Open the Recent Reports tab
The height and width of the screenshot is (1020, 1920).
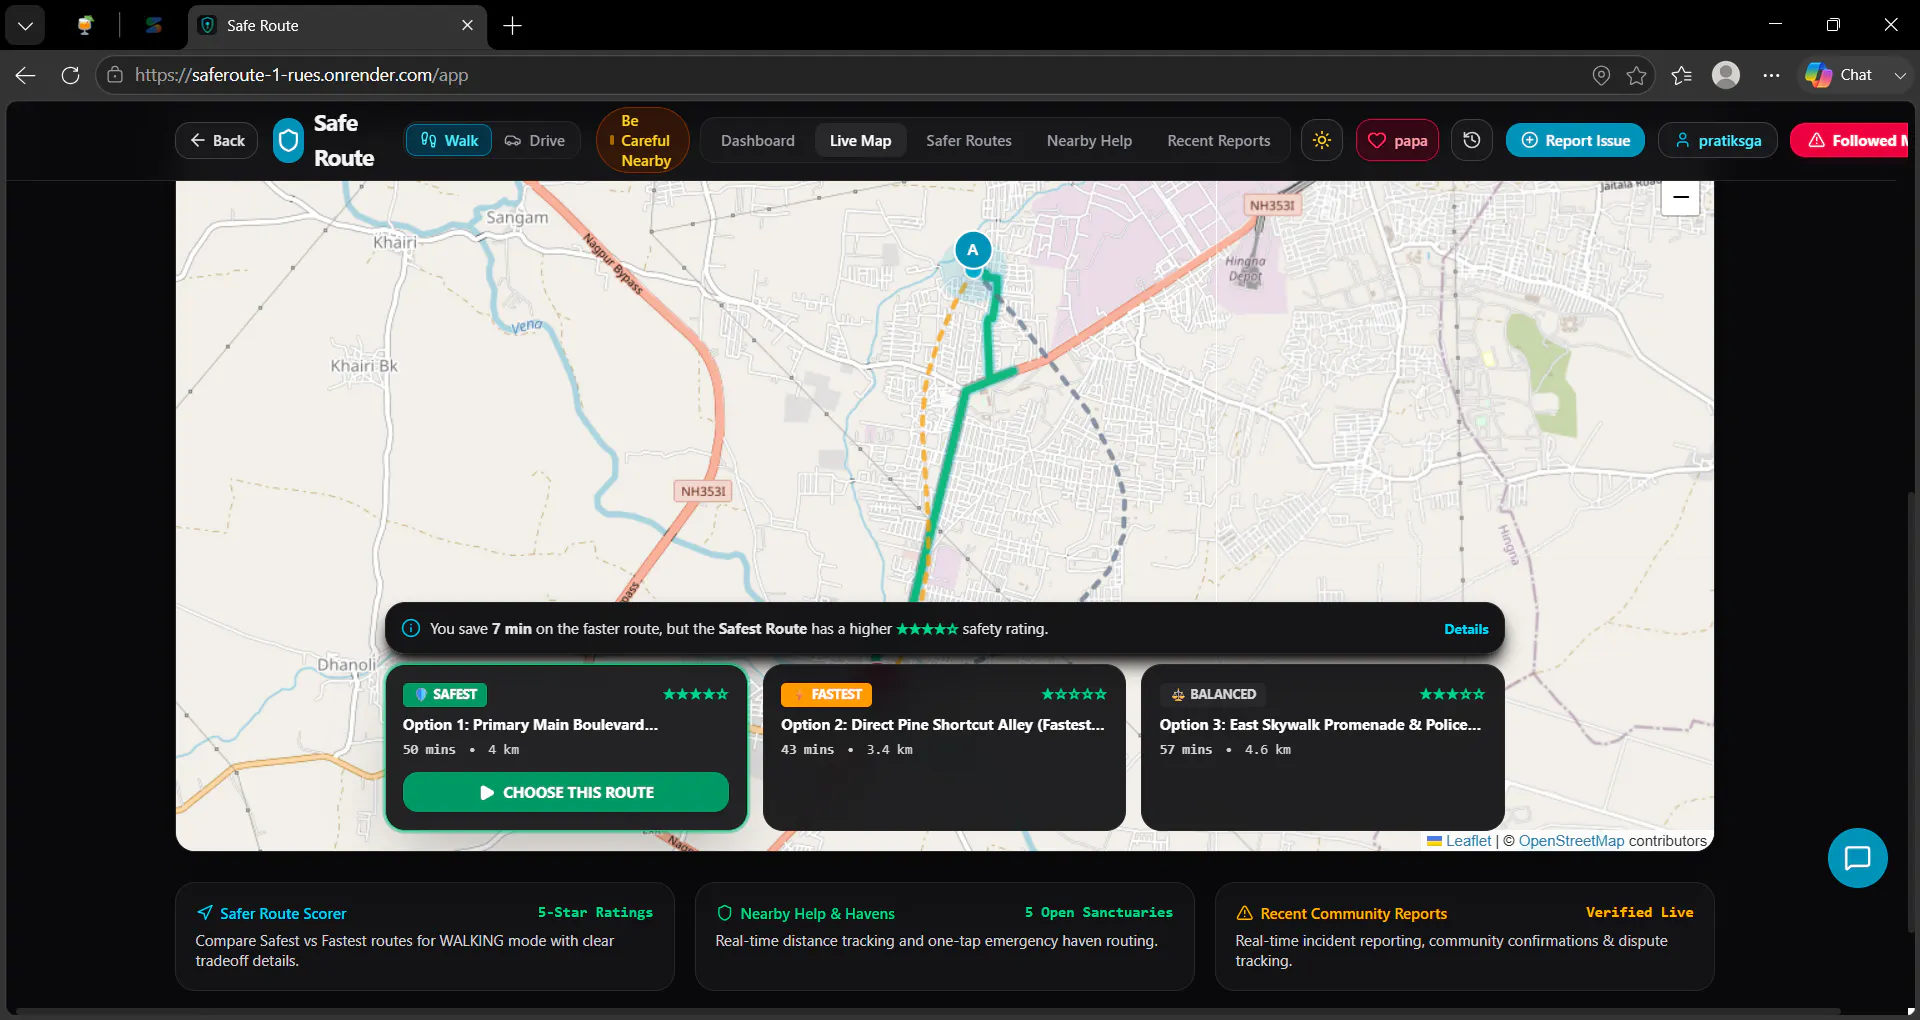click(x=1219, y=140)
